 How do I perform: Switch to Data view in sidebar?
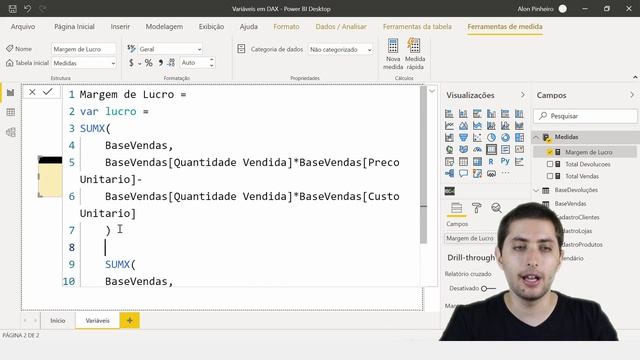(11, 112)
